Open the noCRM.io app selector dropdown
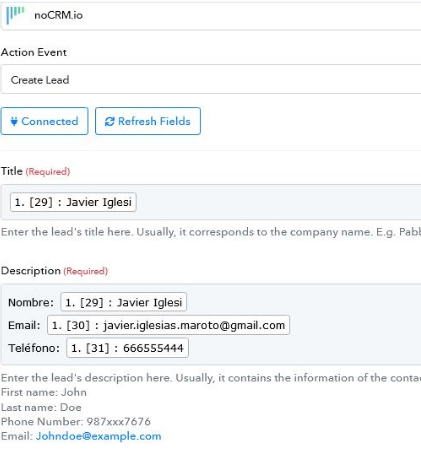 click(x=211, y=16)
